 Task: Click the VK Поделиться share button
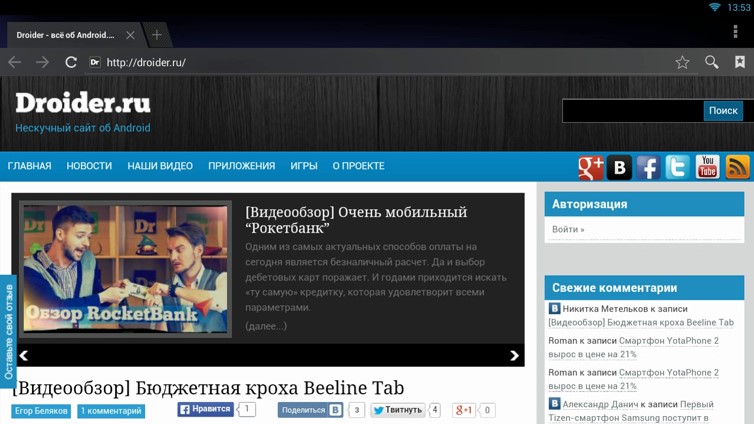[310, 410]
